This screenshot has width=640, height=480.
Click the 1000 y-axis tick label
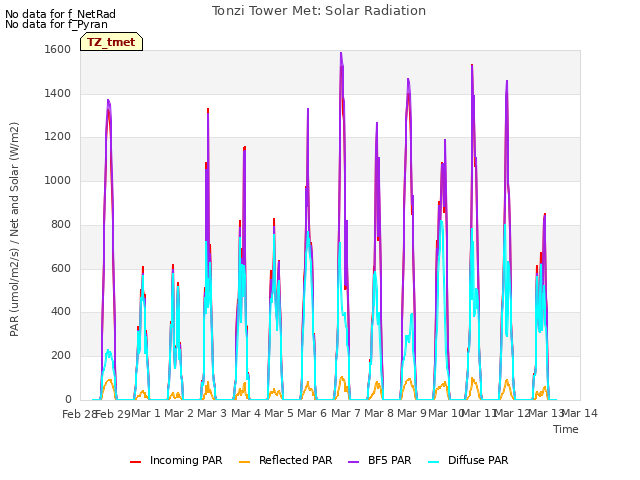click(58, 180)
